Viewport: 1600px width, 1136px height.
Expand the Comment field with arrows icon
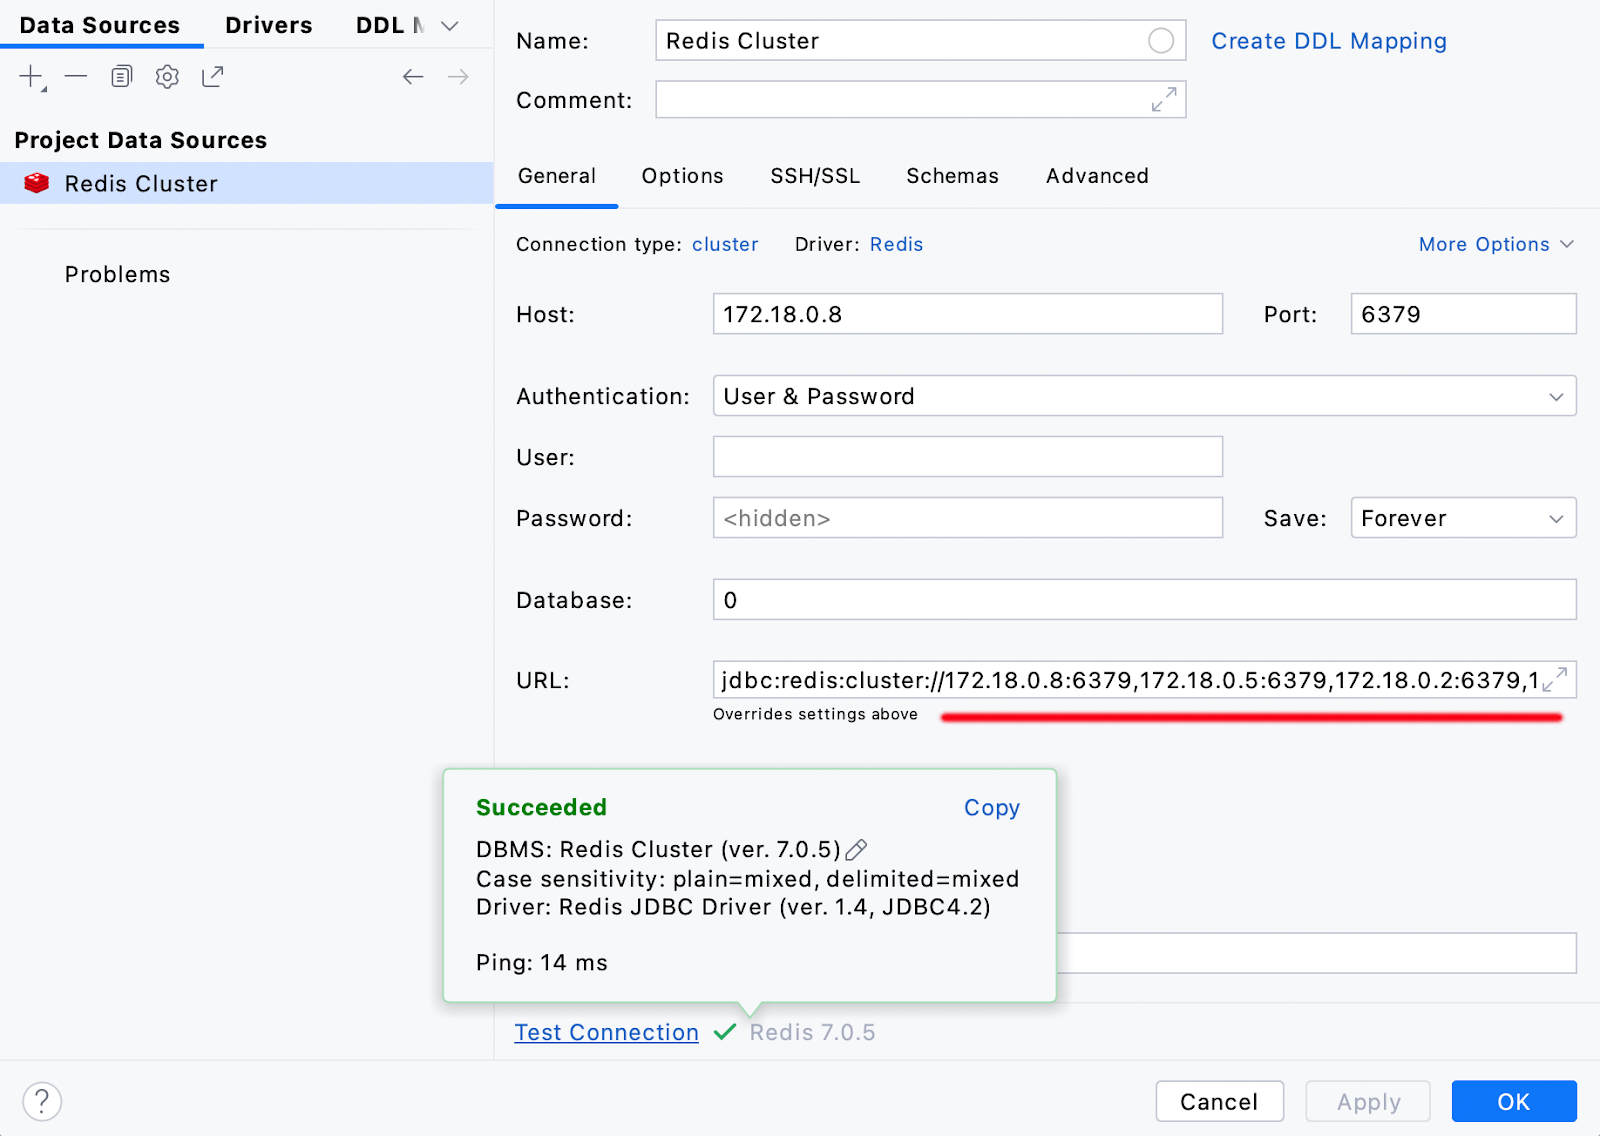tap(1163, 100)
